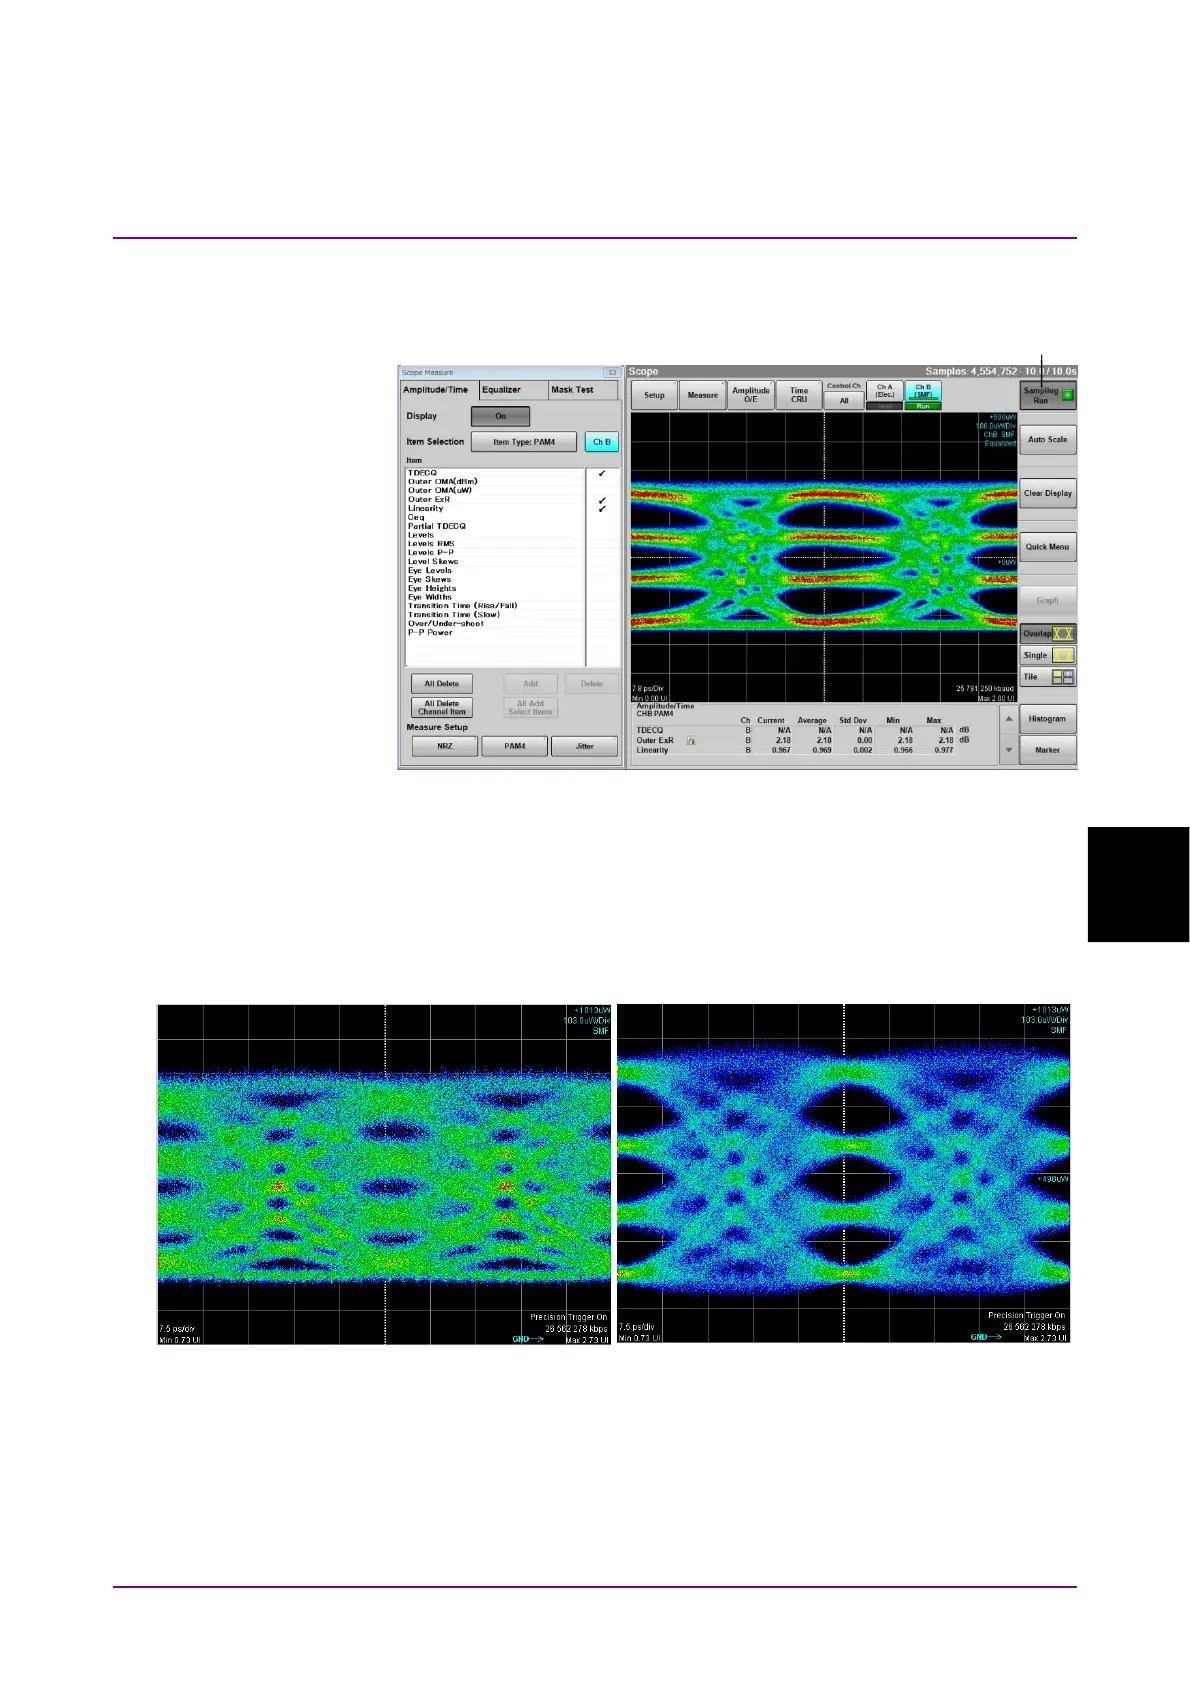This screenshot has height=1684, width=1190.
Task: Select the Single display mode icon
Action: click(x=1063, y=656)
